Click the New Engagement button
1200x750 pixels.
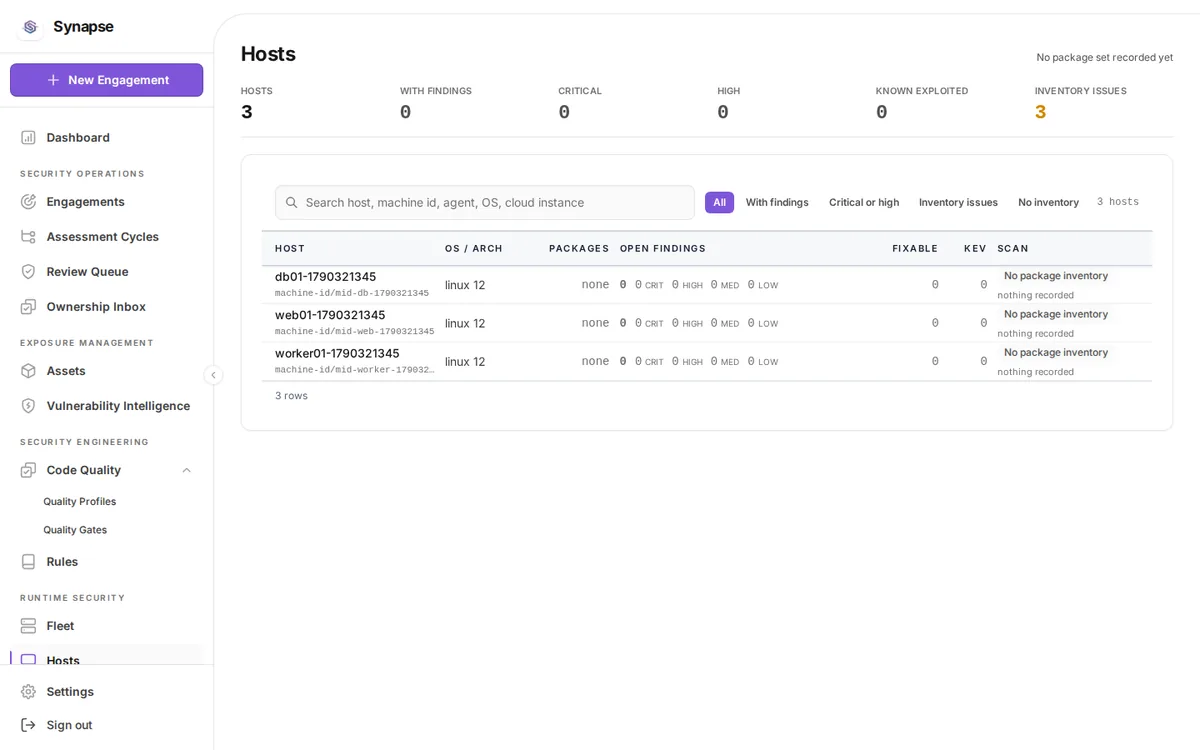click(106, 80)
